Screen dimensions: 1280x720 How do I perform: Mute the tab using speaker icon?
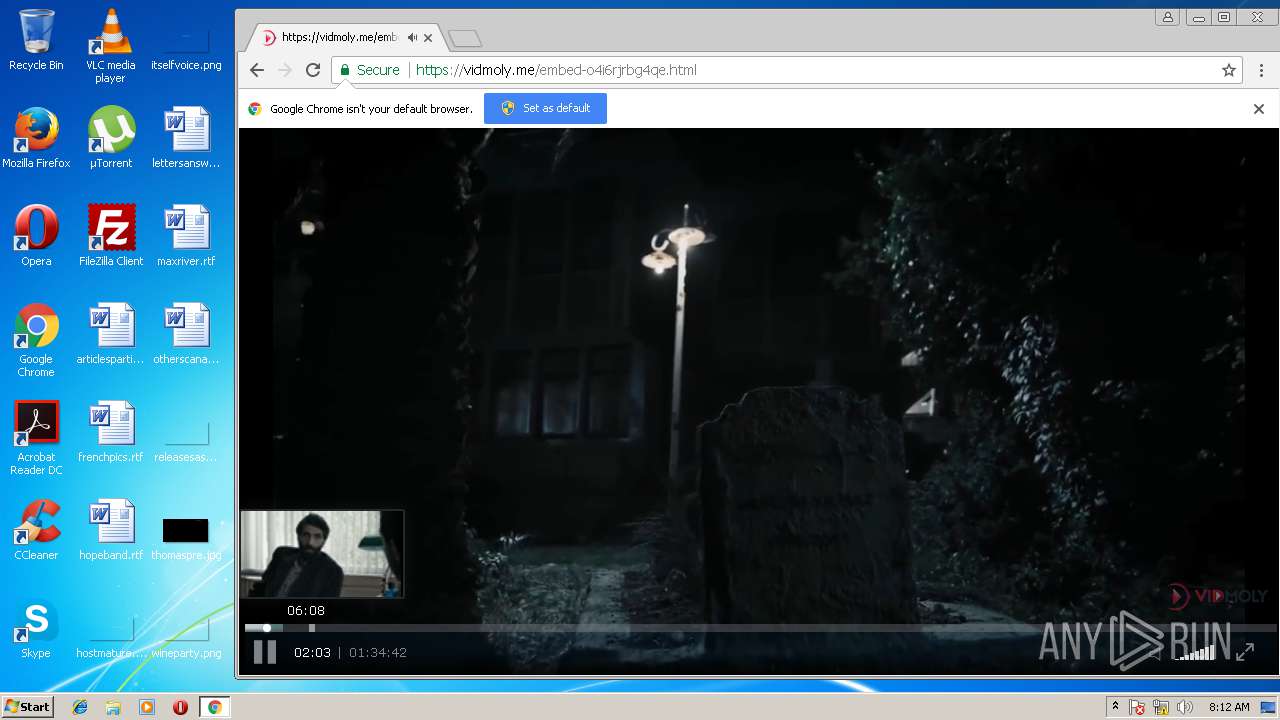click(x=412, y=38)
